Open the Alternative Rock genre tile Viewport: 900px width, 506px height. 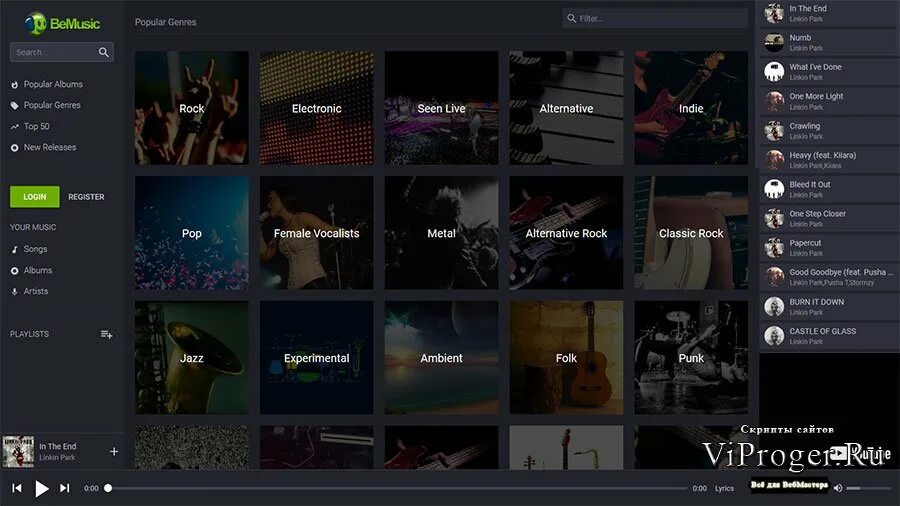(x=566, y=233)
